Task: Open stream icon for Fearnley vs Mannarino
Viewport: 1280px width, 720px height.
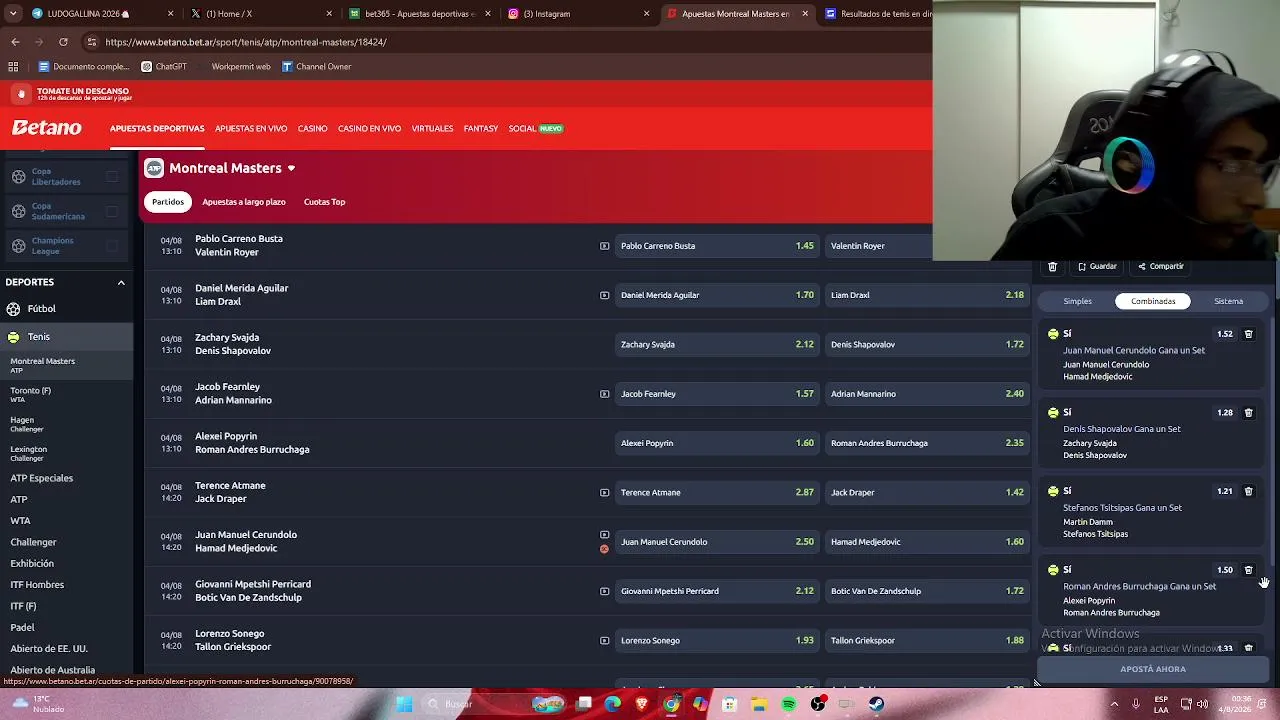Action: coord(604,394)
